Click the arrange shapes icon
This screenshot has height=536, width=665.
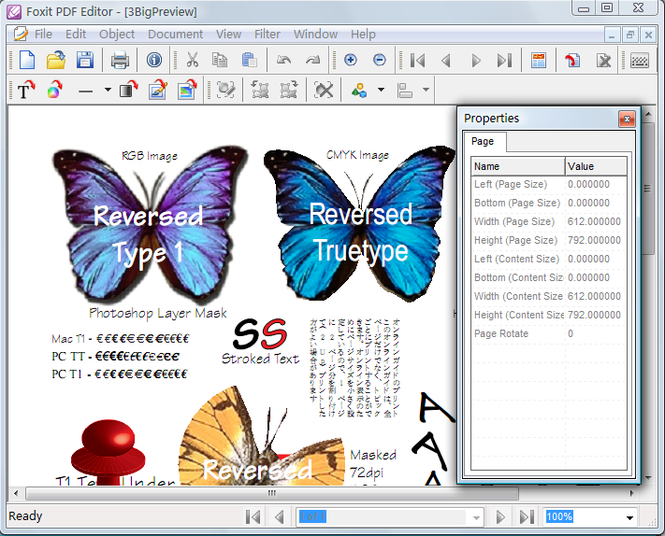[359, 89]
